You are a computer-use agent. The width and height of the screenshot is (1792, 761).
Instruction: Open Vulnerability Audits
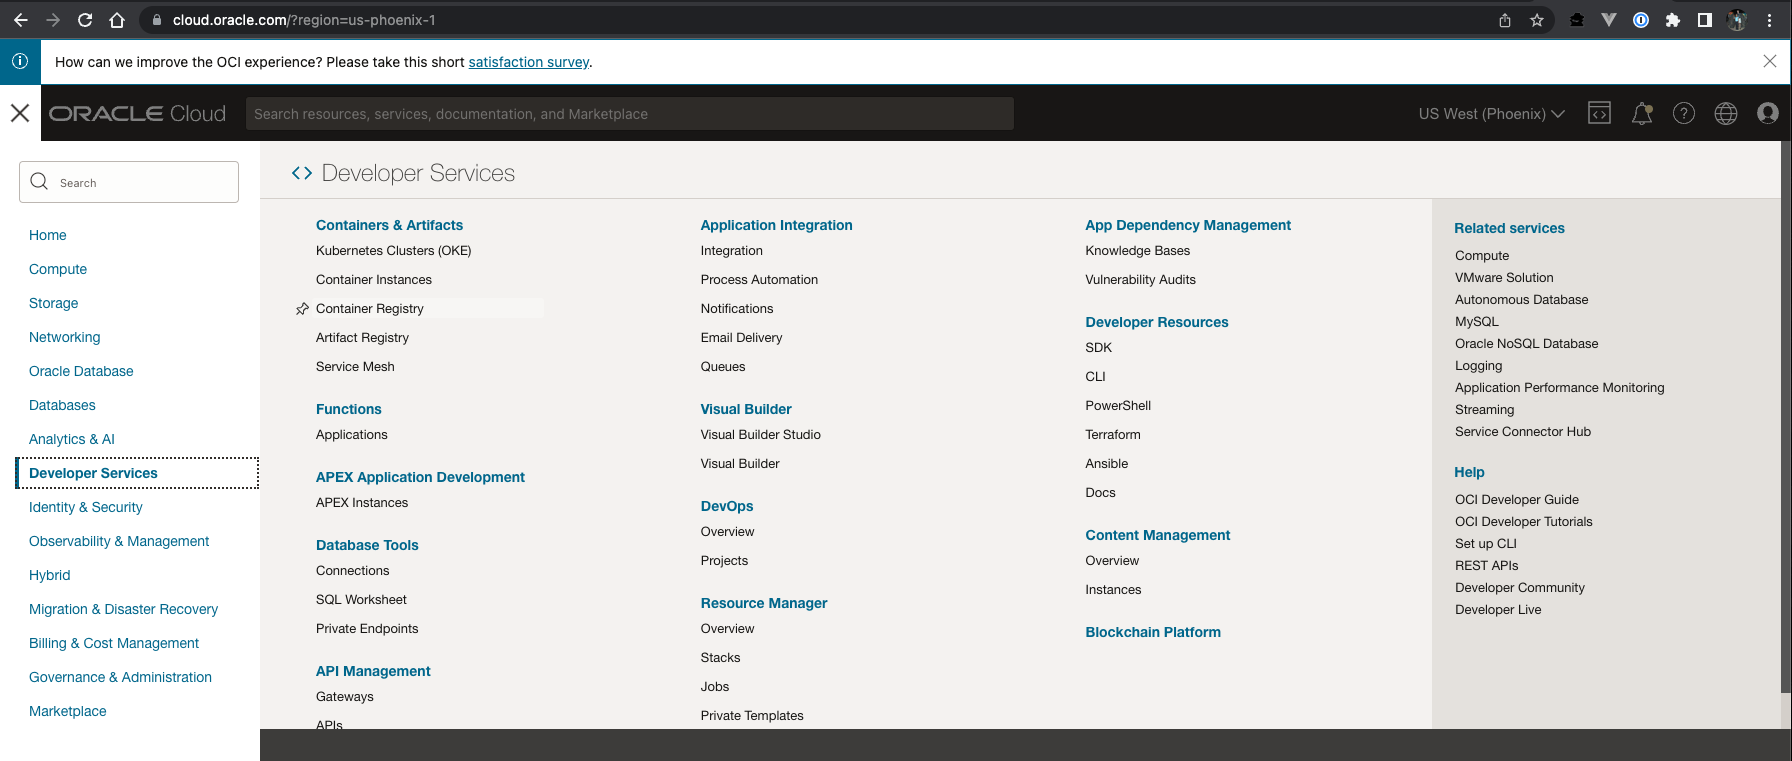1140,280
